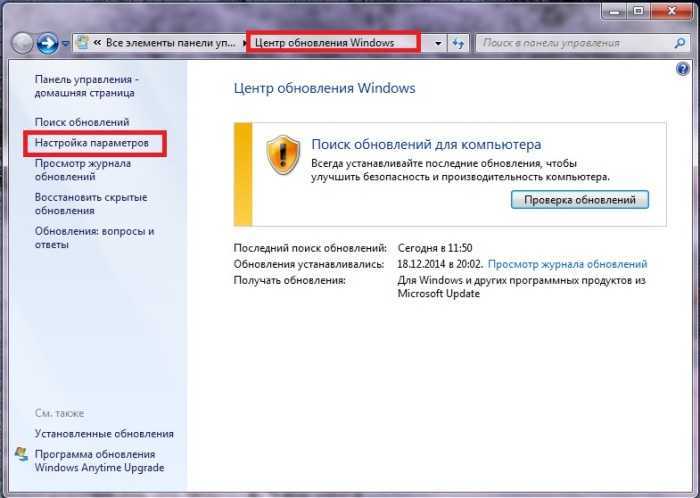Viewport: 700px width, 498px height.
Task: Open the inline 'Просмотр журнала обновлений' link after date
Action: tap(567, 264)
